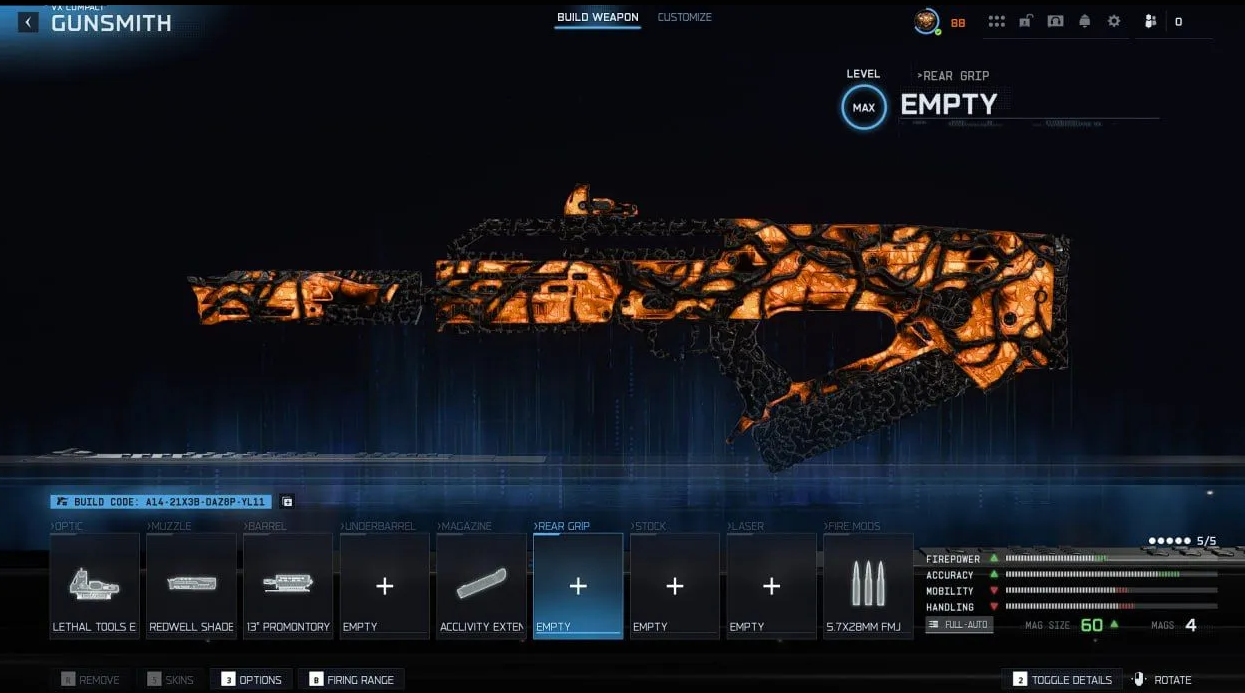The height and width of the screenshot is (693, 1245).
Task: Click the EMPTY rear grip title text
Action: [948, 105]
